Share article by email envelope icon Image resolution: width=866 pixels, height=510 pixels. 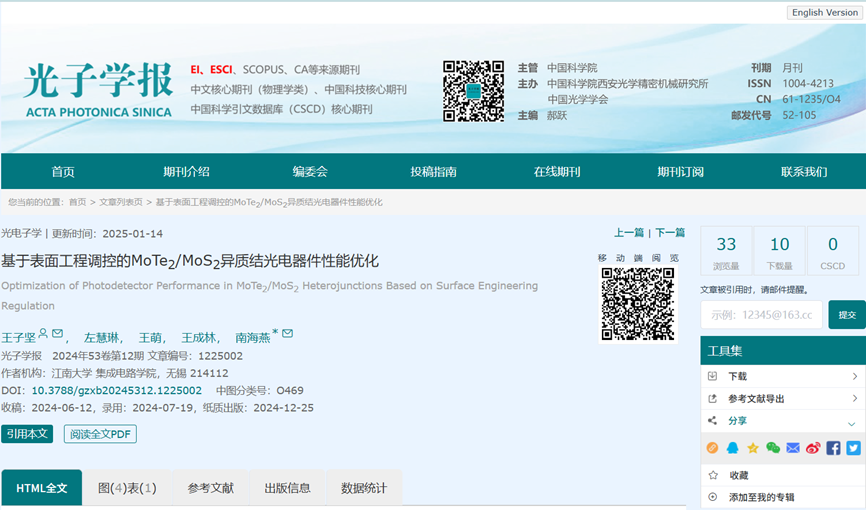pyautogui.click(x=793, y=448)
